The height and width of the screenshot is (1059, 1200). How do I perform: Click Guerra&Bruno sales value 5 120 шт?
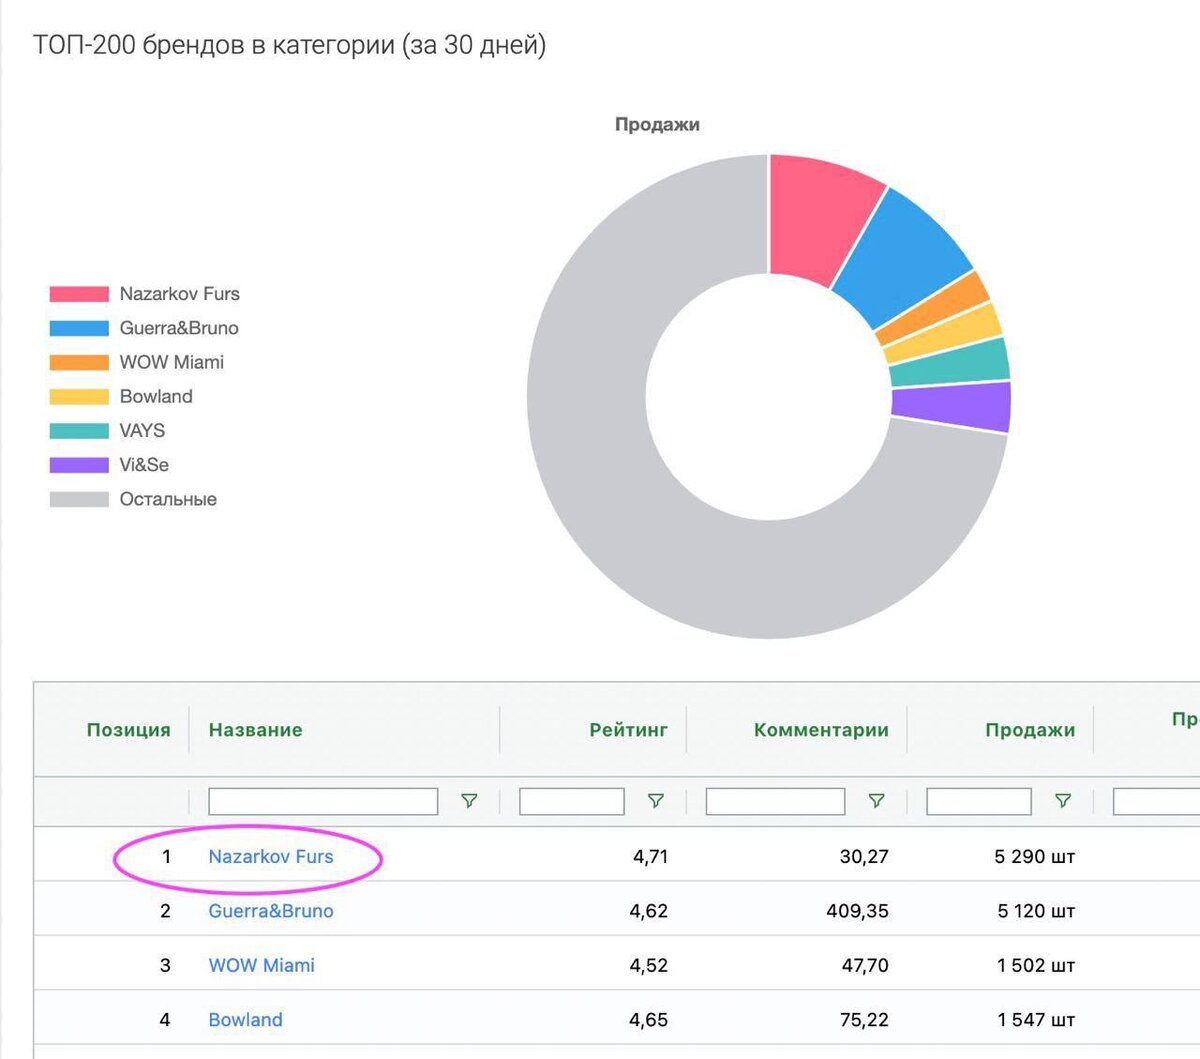1035,911
